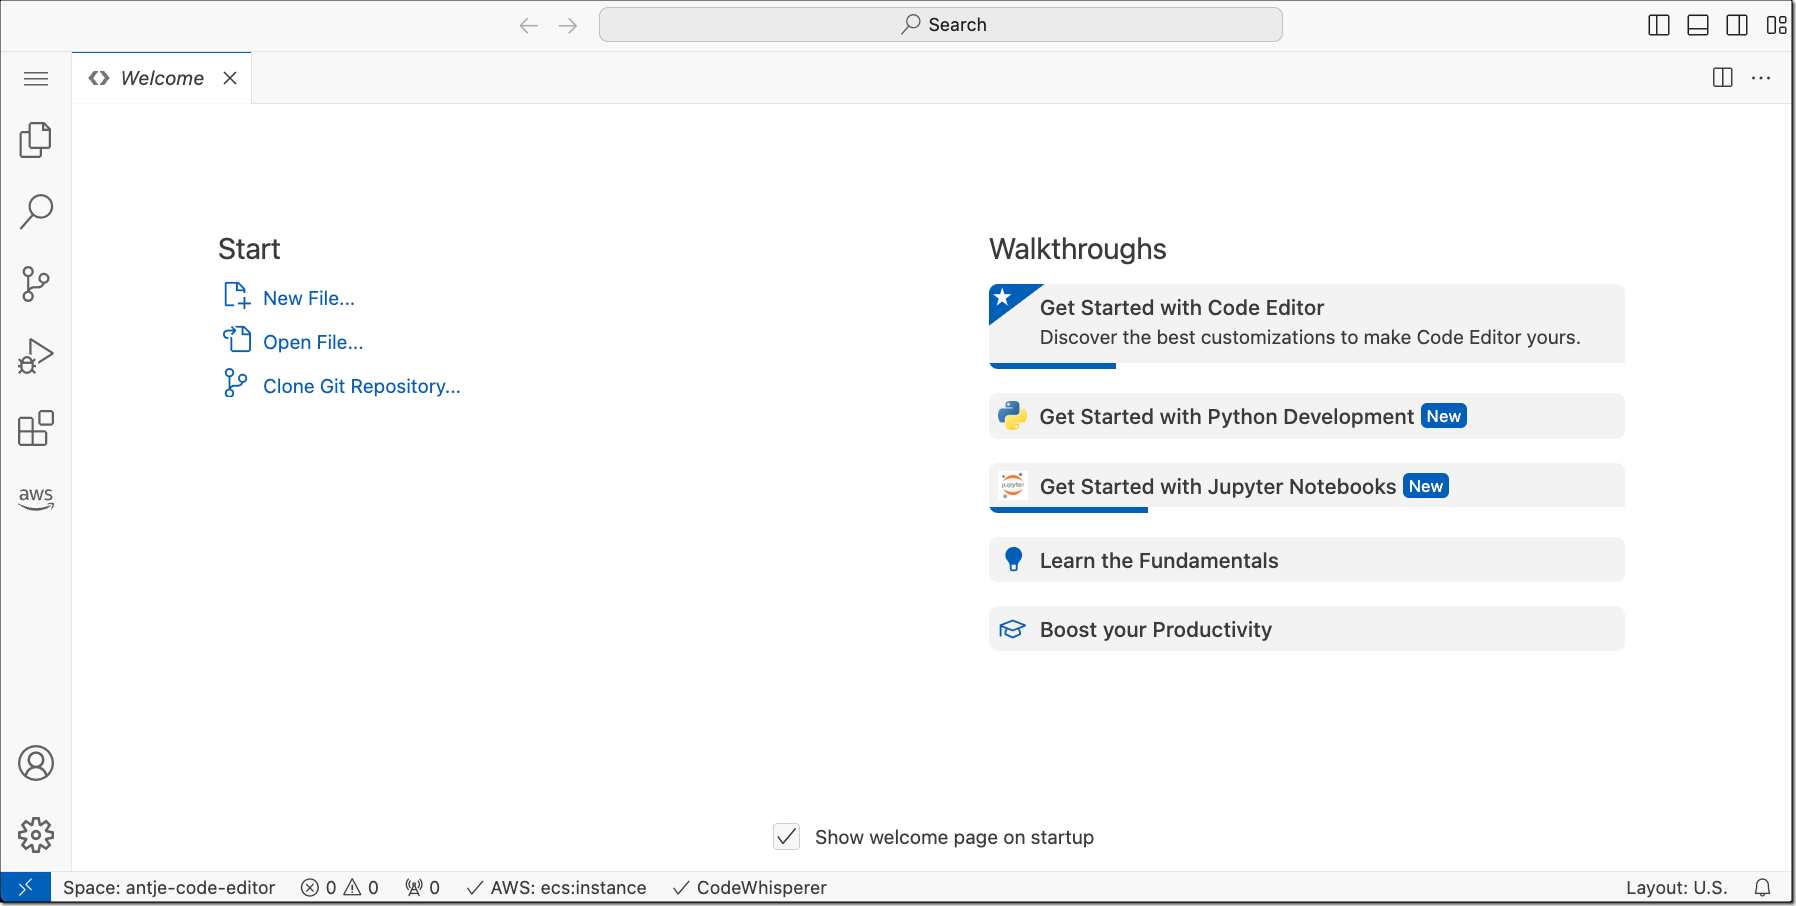
Task: Select the AWS sidebar icon
Action: point(36,498)
